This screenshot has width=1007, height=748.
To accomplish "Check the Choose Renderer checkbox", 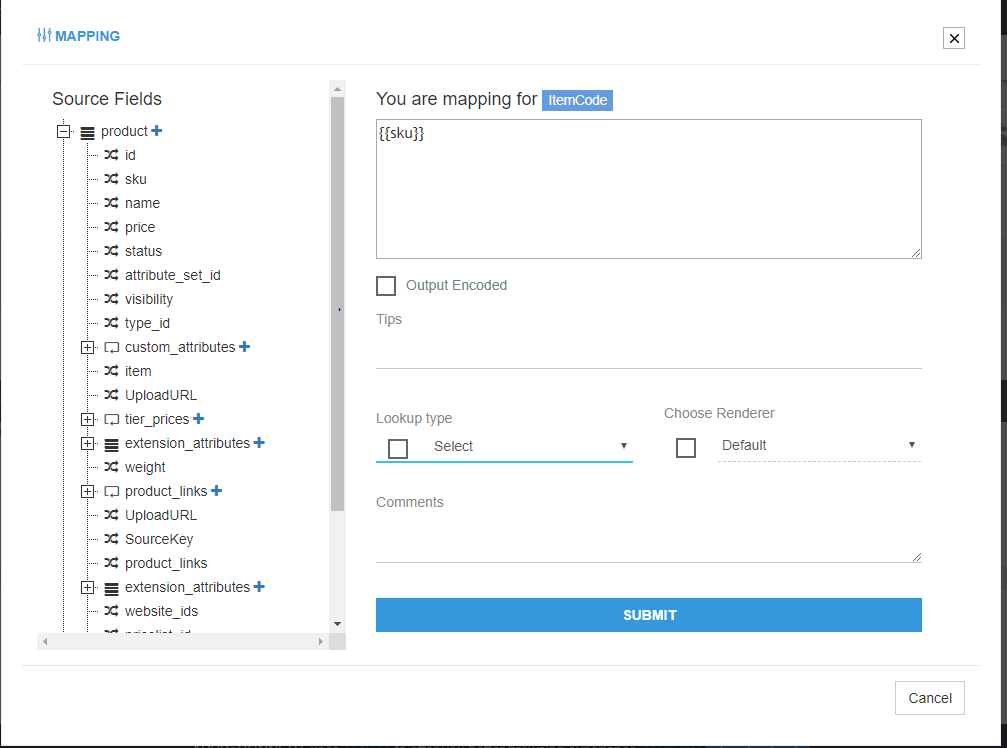I will (x=686, y=447).
